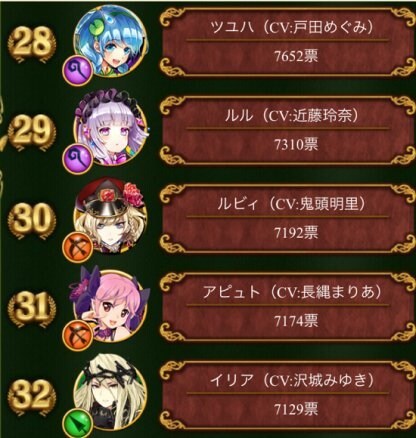The image size is (416, 438).
Task: Open イリア character portrait with black crown
Action: tap(110, 393)
